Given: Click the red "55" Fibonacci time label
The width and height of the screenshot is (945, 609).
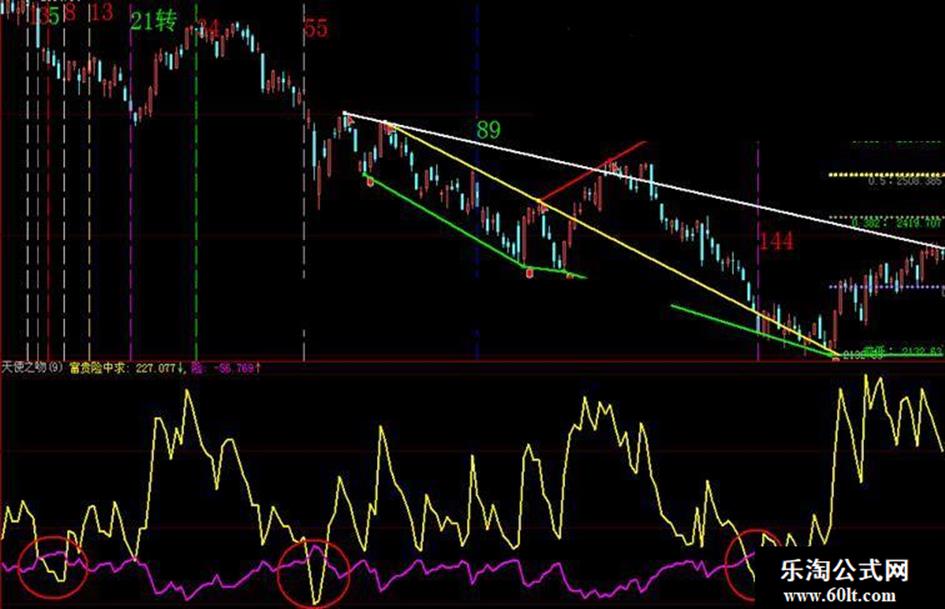Looking at the screenshot, I should (316, 28).
